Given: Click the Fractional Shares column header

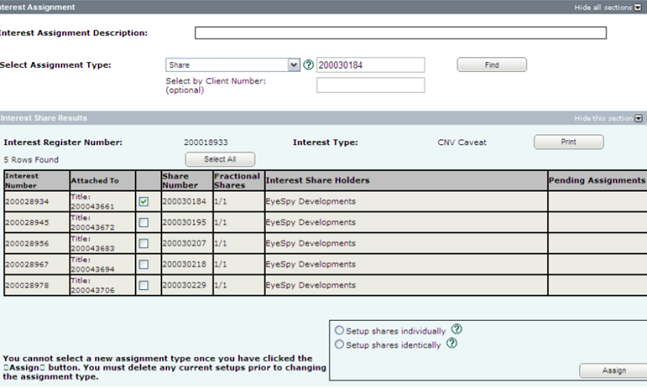Looking at the screenshot, I should [238, 180].
